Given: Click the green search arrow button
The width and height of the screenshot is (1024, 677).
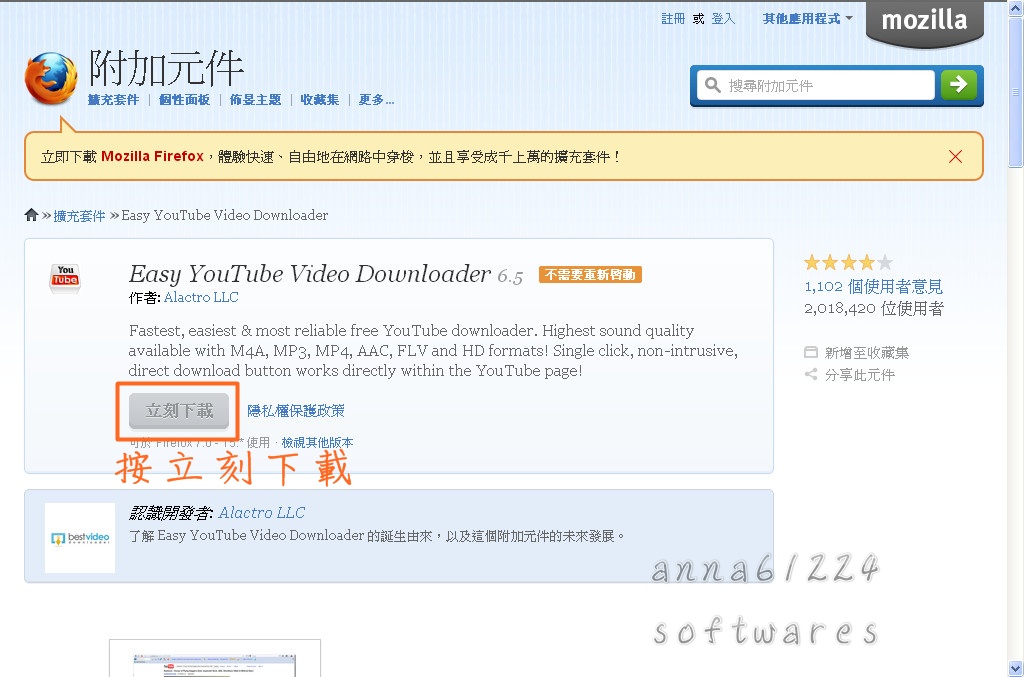Looking at the screenshot, I should coord(959,85).
